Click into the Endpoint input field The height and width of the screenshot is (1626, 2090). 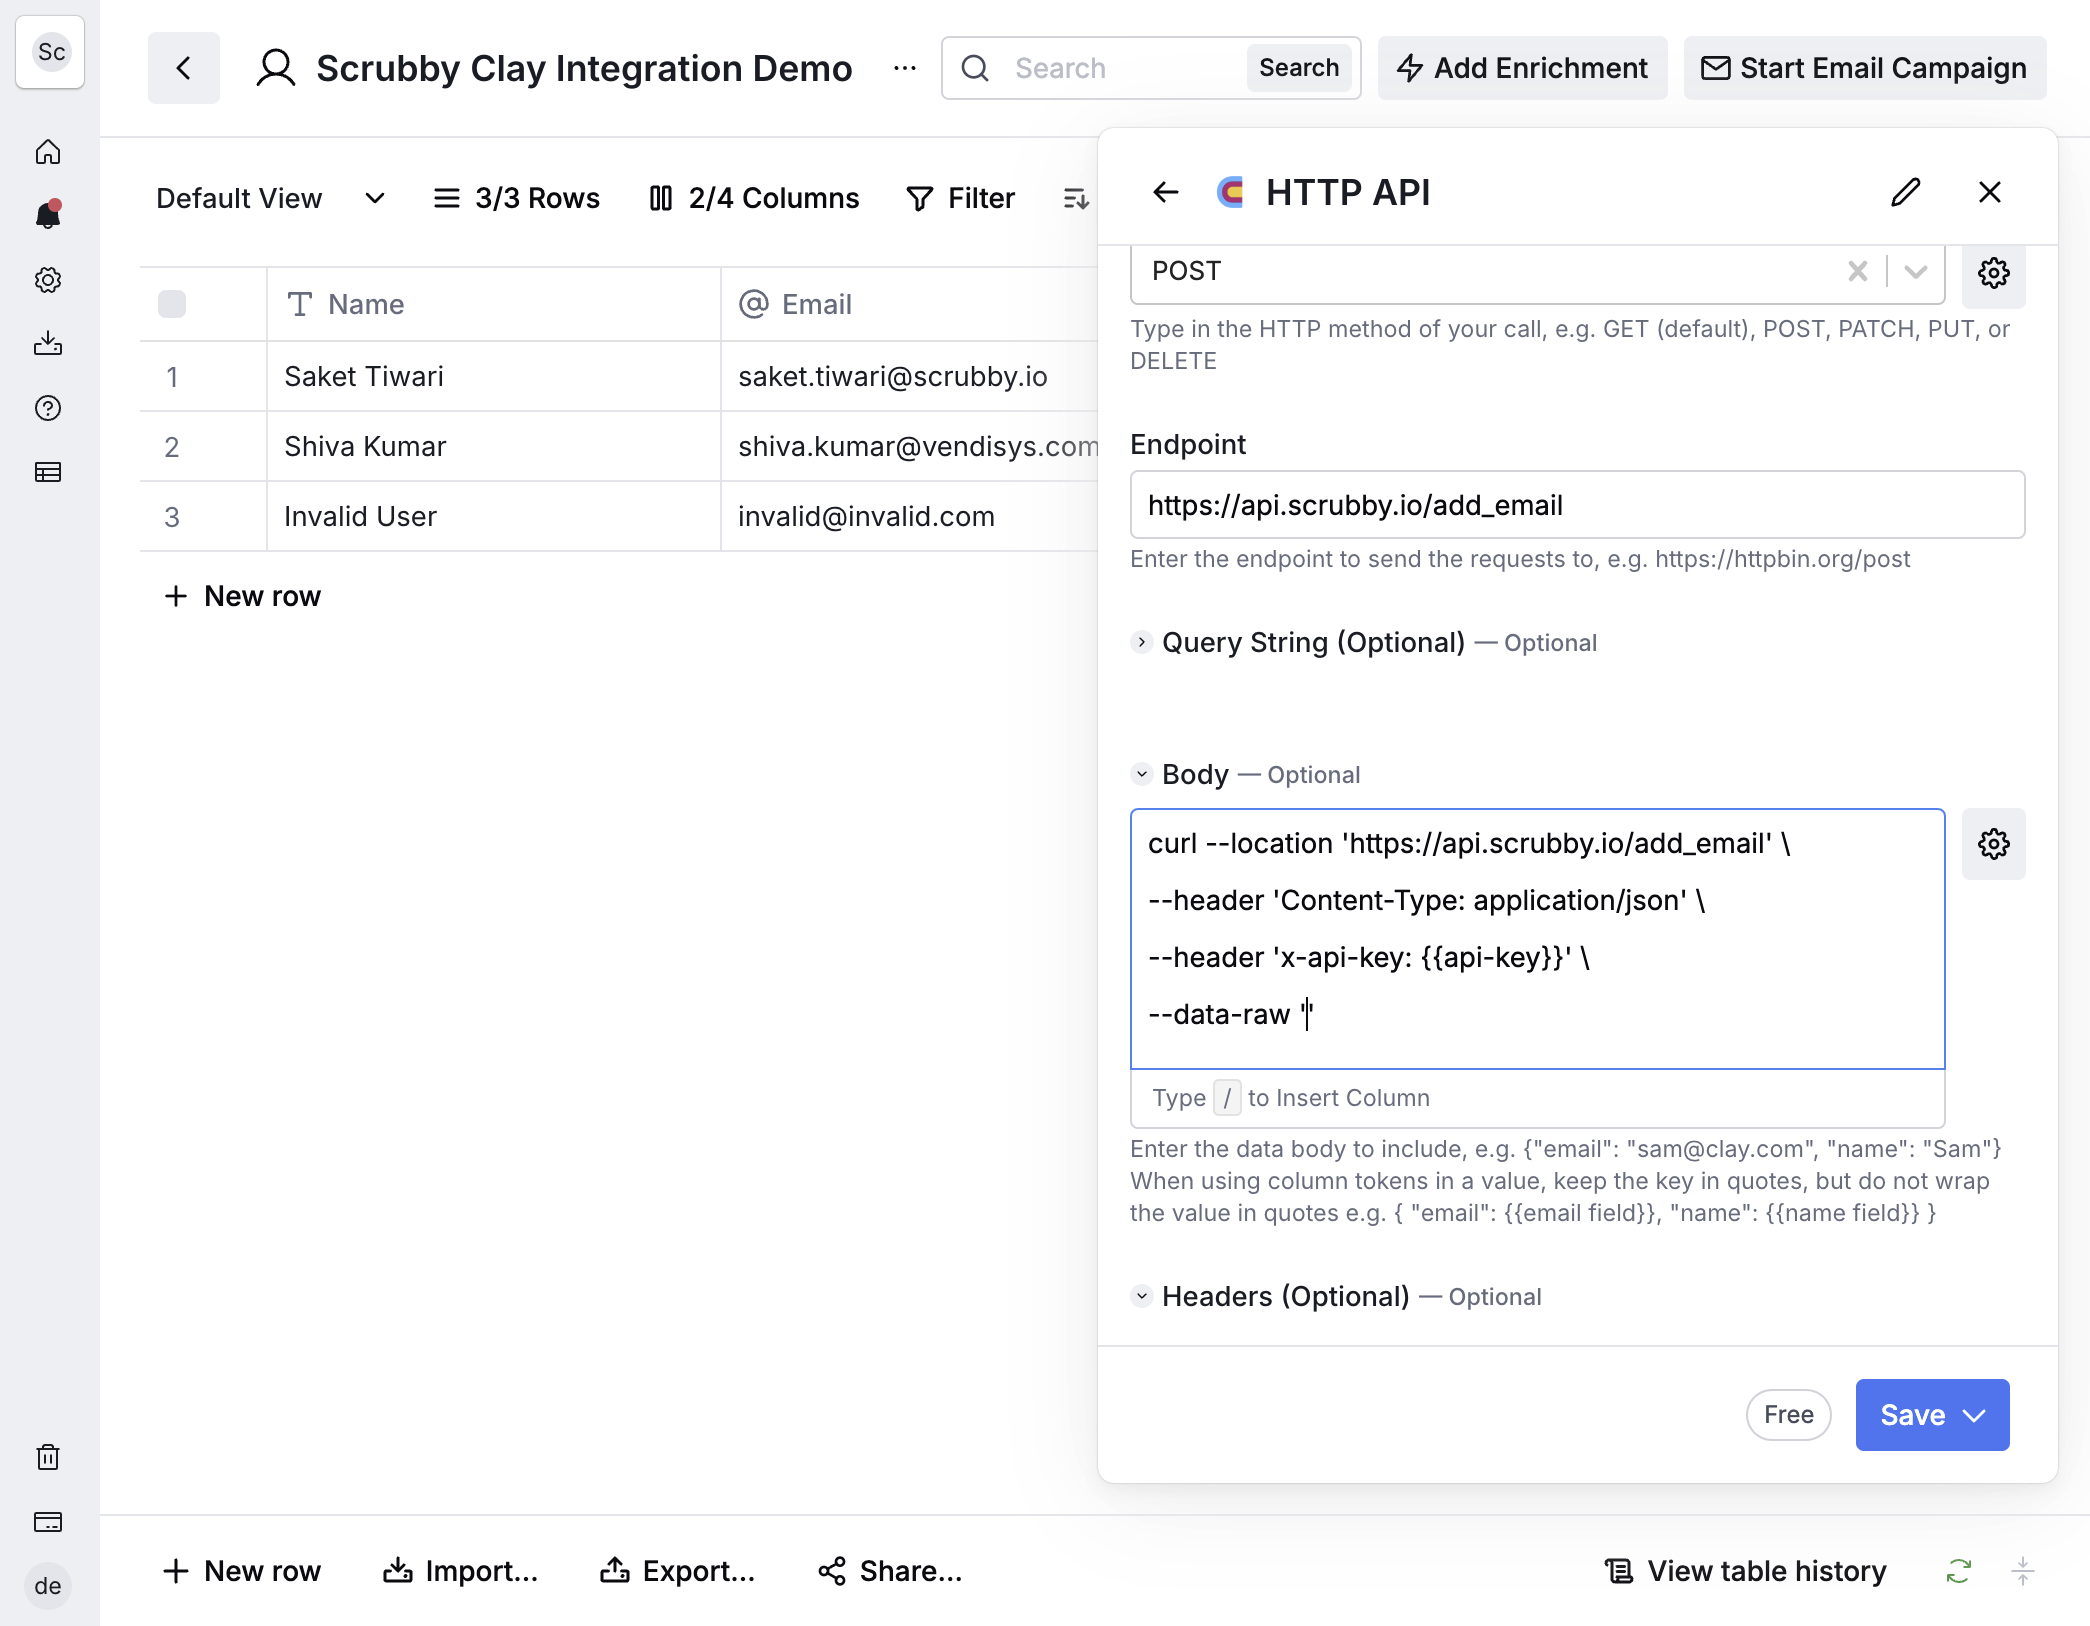[x=1577, y=505]
